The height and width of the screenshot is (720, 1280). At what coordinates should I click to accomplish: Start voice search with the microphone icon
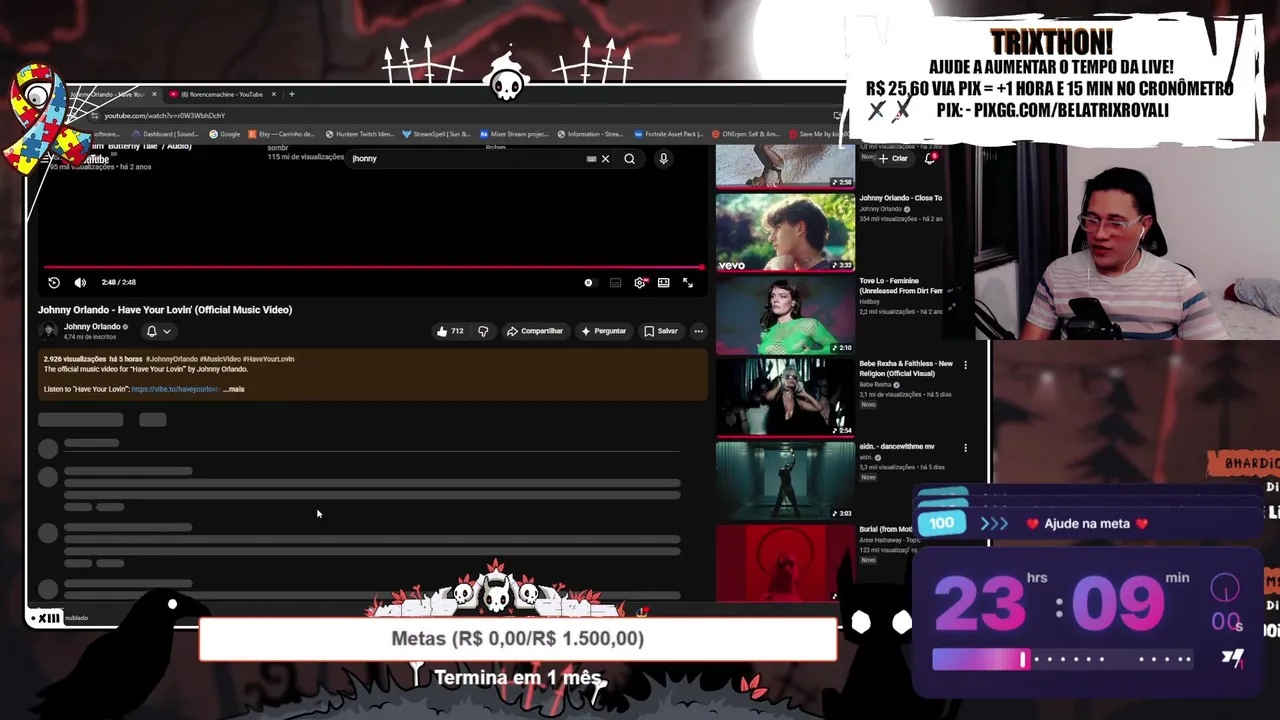click(x=663, y=159)
